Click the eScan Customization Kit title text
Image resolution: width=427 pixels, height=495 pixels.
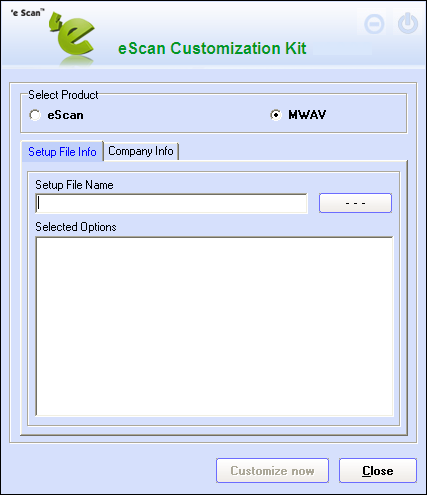pos(212,48)
